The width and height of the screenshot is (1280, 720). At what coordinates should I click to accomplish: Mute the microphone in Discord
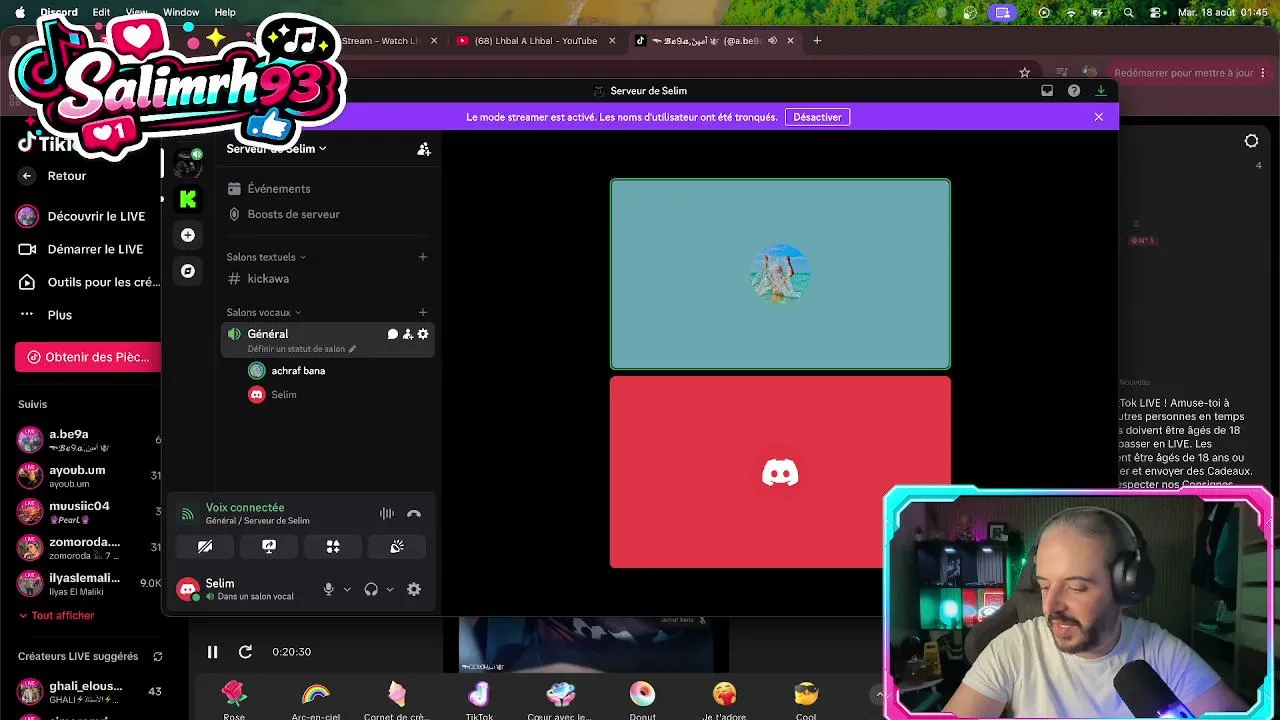pyautogui.click(x=328, y=590)
